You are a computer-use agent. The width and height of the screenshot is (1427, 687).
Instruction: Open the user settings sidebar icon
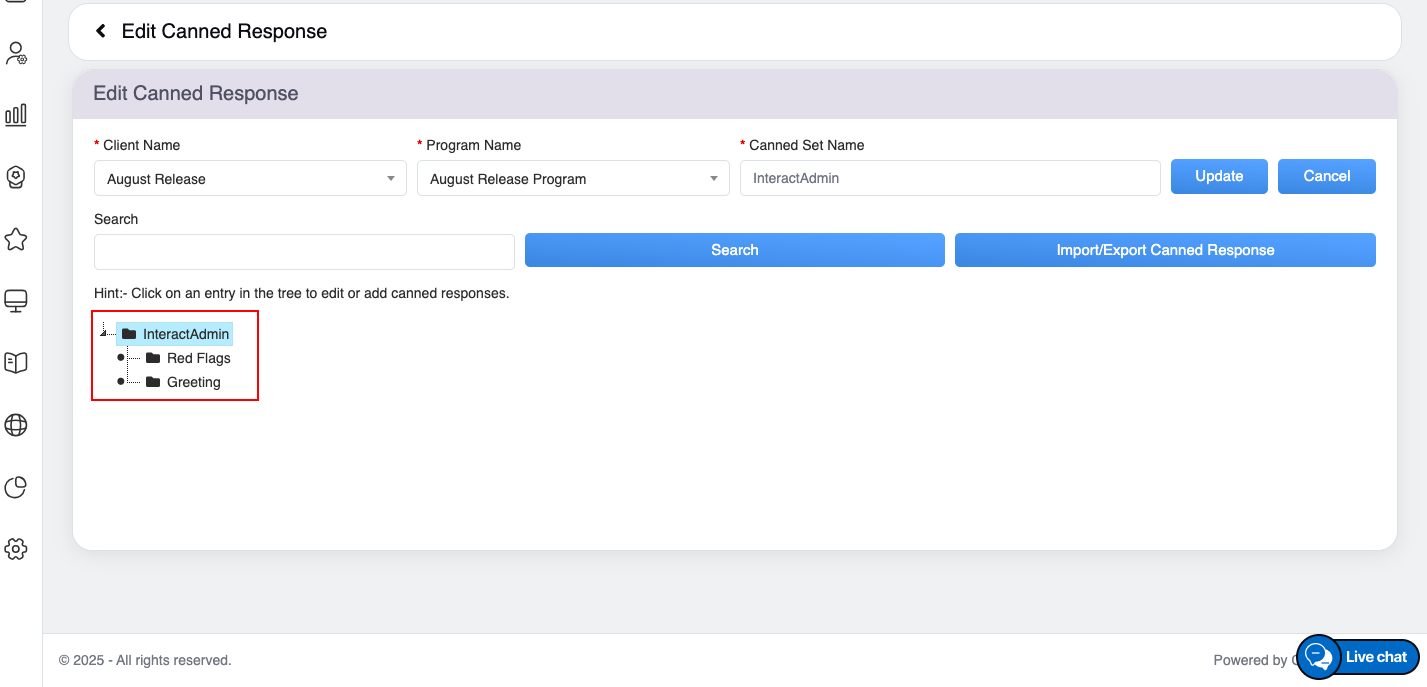(16, 53)
